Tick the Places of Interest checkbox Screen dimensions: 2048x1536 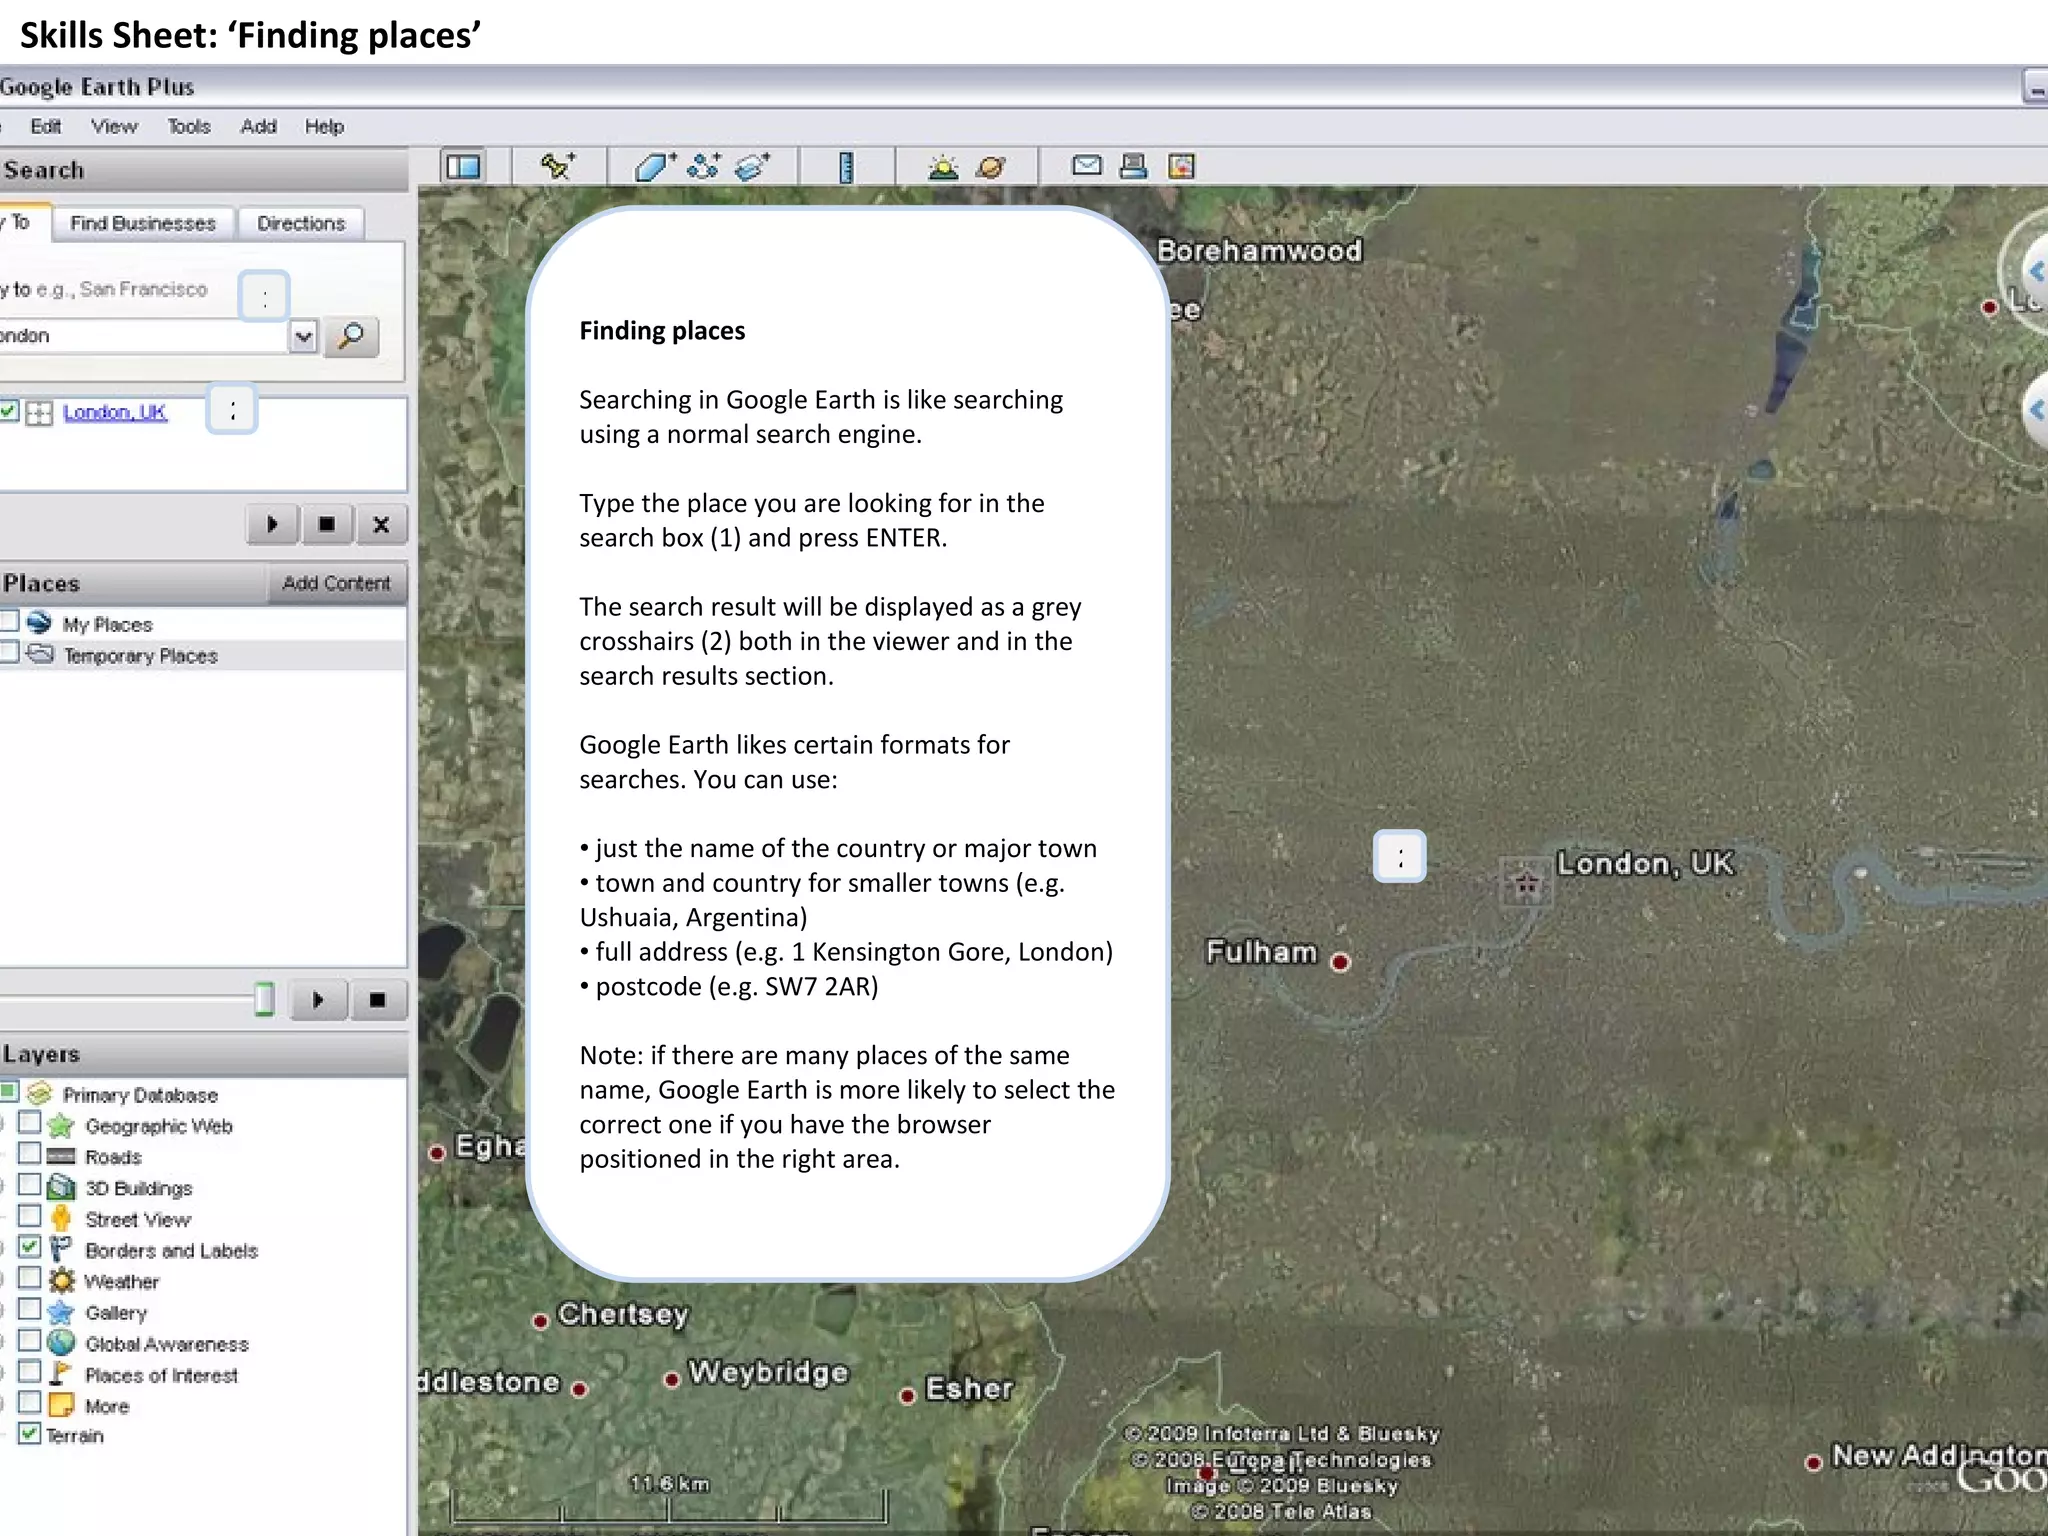coord(29,1371)
